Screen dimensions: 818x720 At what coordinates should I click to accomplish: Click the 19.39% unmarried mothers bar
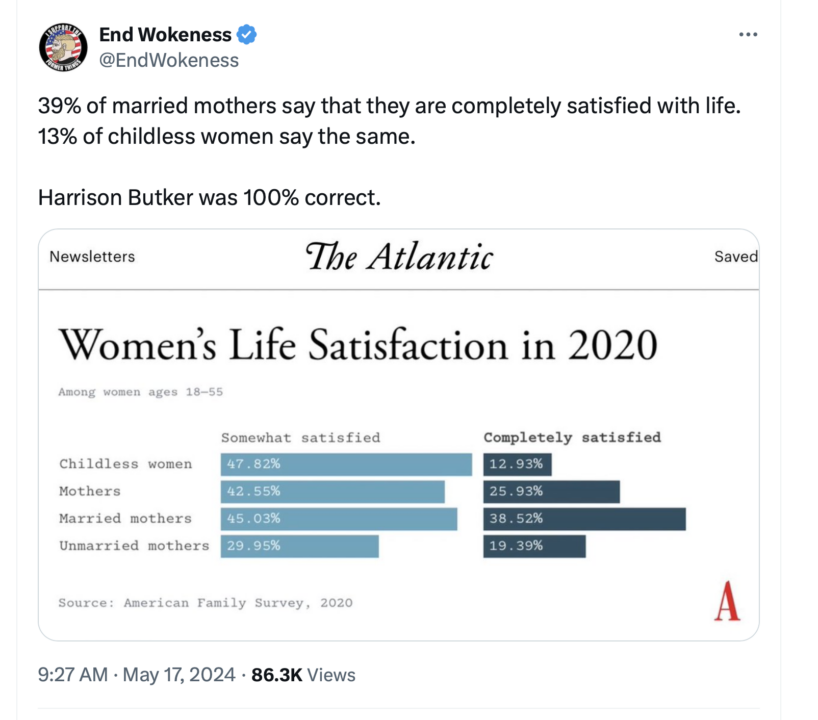[534, 546]
